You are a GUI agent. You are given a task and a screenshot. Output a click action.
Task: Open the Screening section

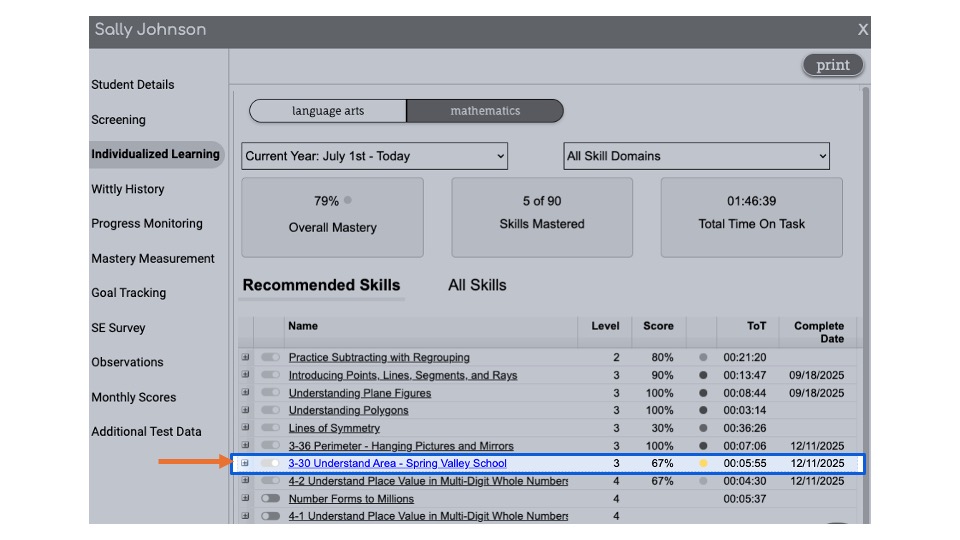pyautogui.click(x=118, y=119)
